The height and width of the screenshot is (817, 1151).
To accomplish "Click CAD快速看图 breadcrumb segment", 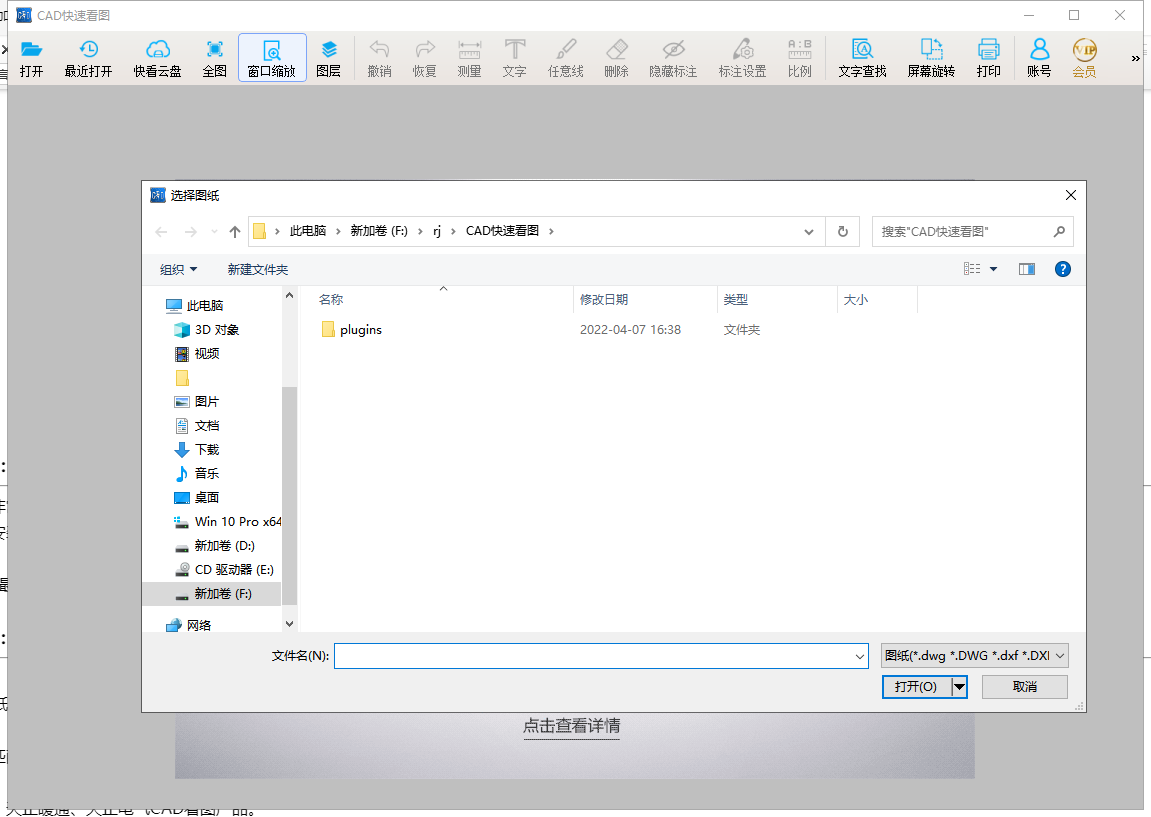I will click(502, 231).
